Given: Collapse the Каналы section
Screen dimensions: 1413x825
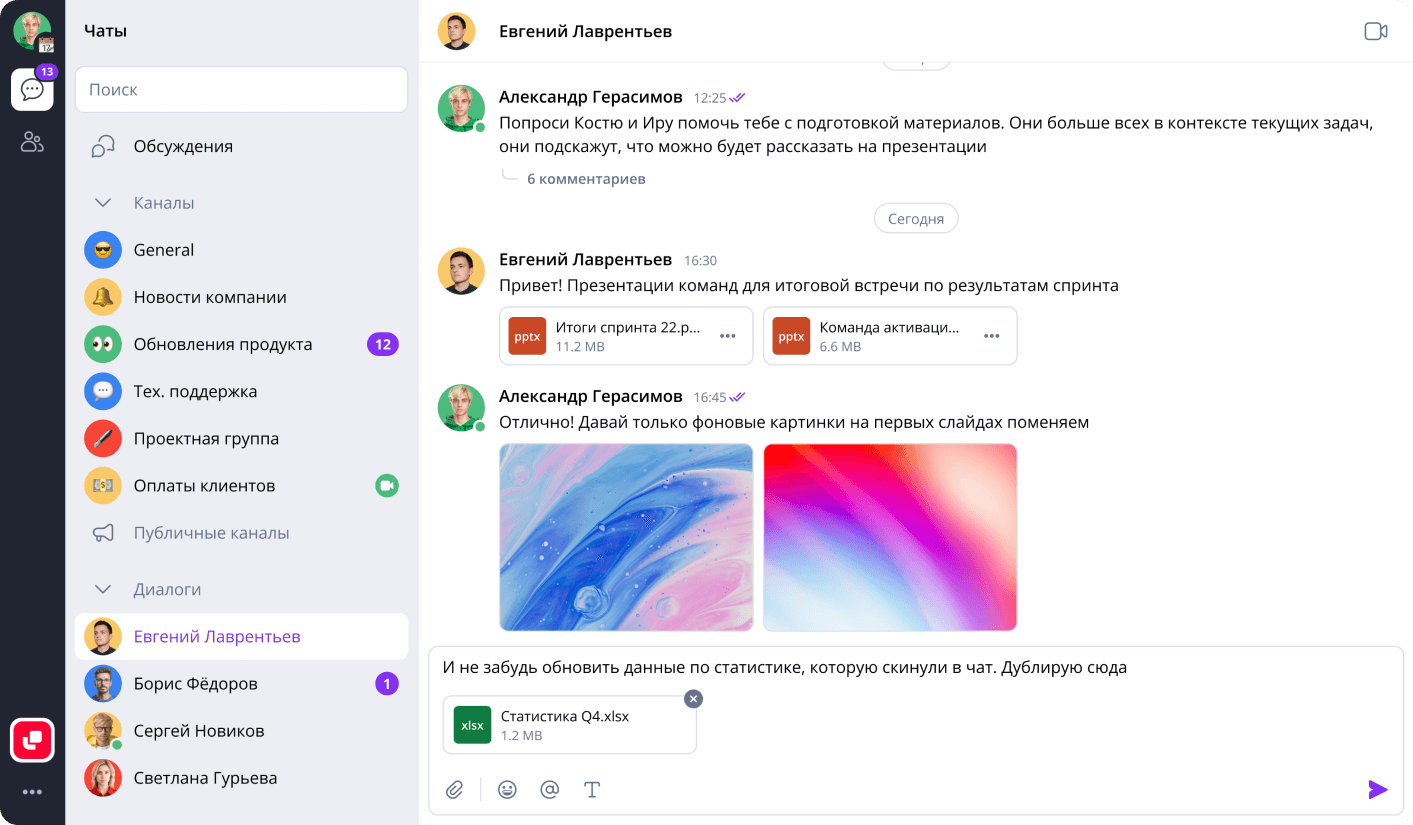Looking at the screenshot, I should coord(102,203).
